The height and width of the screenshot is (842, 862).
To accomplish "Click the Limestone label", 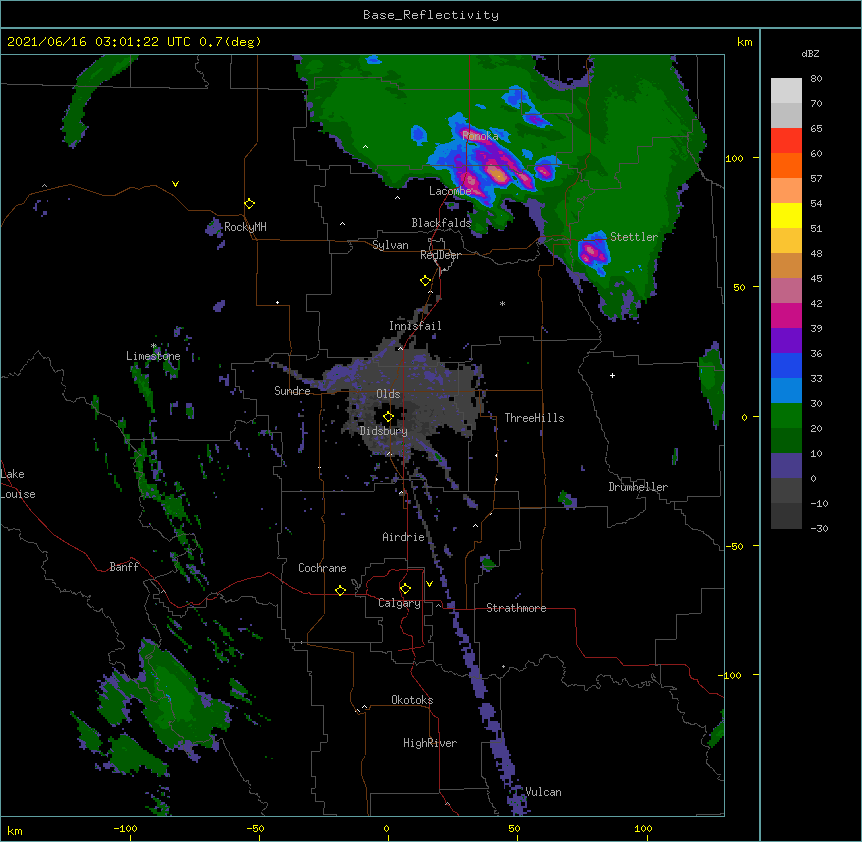I will (x=153, y=356).
